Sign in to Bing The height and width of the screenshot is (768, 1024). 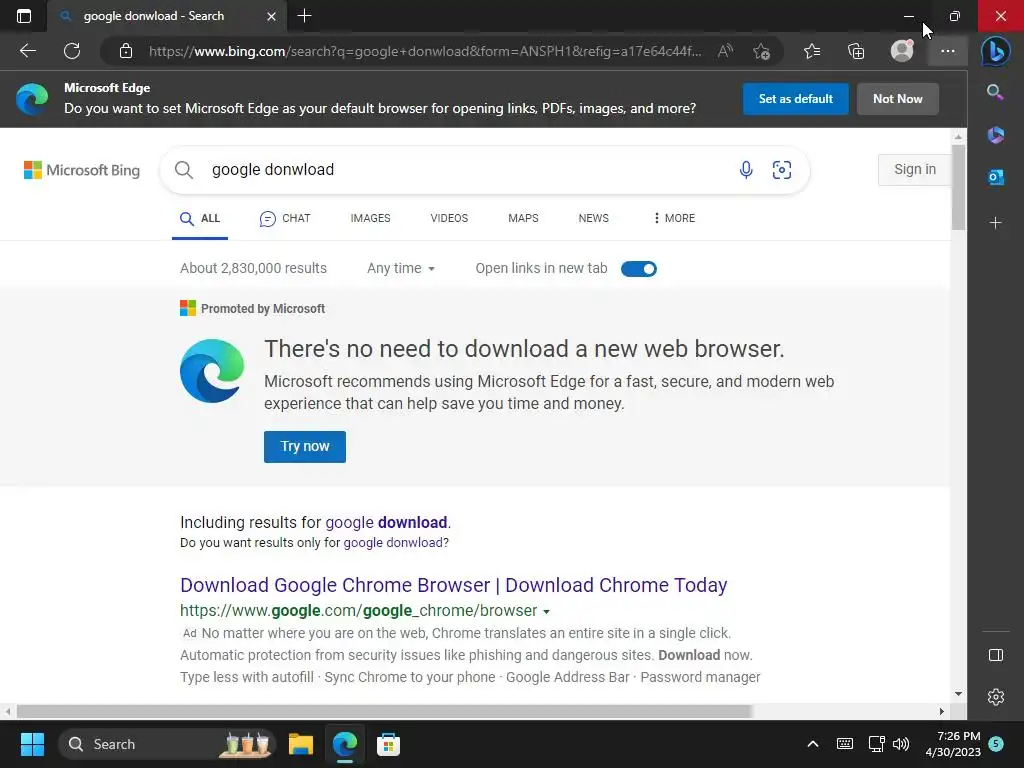pyautogui.click(x=914, y=169)
